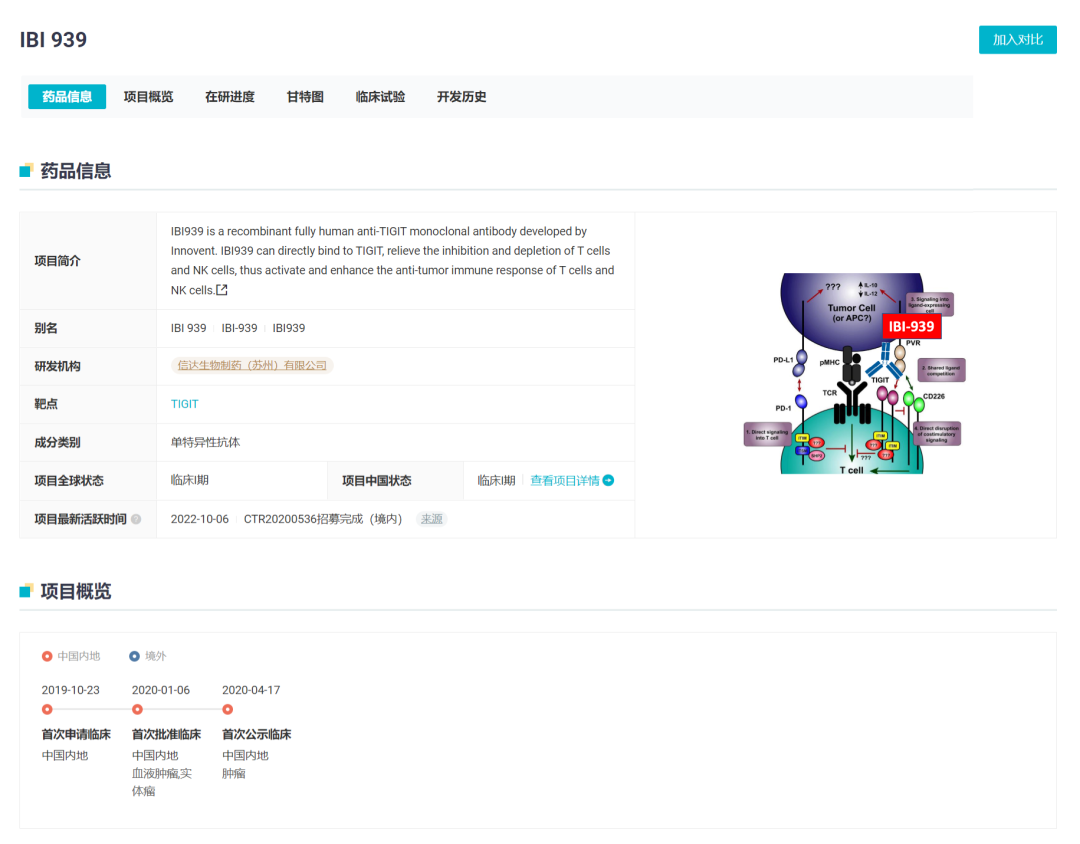Viewport: 1080px width, 844px height.
Task: Click arrow icon next to 查看项目详情
Action: (608, 480)
